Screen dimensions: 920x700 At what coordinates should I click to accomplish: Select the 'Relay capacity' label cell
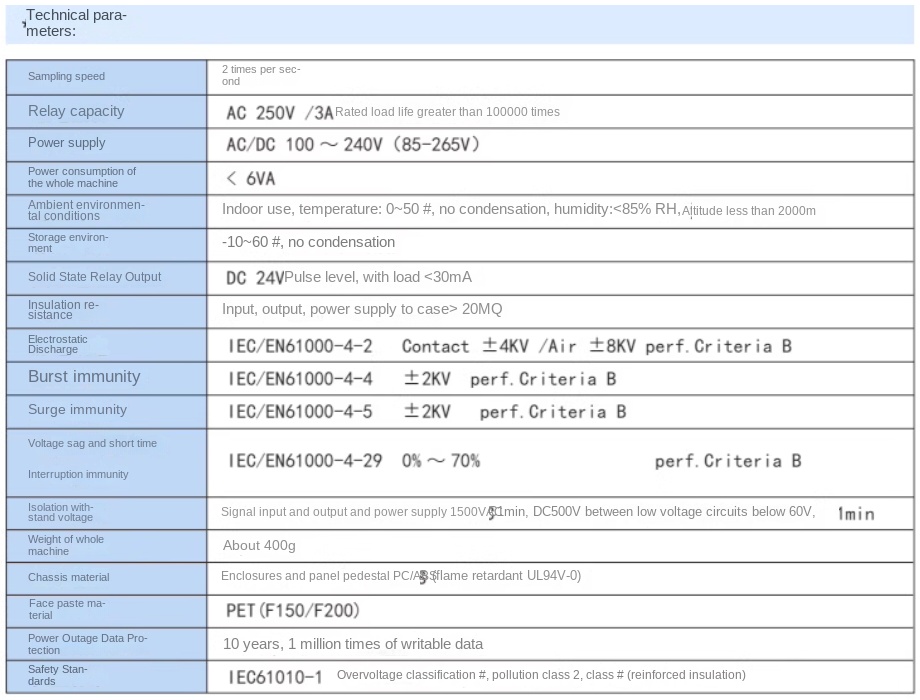76,111
